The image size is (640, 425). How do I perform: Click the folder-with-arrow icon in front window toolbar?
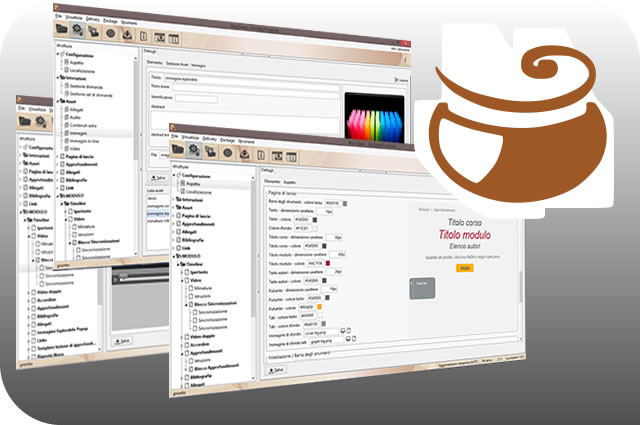coord(210,151)
